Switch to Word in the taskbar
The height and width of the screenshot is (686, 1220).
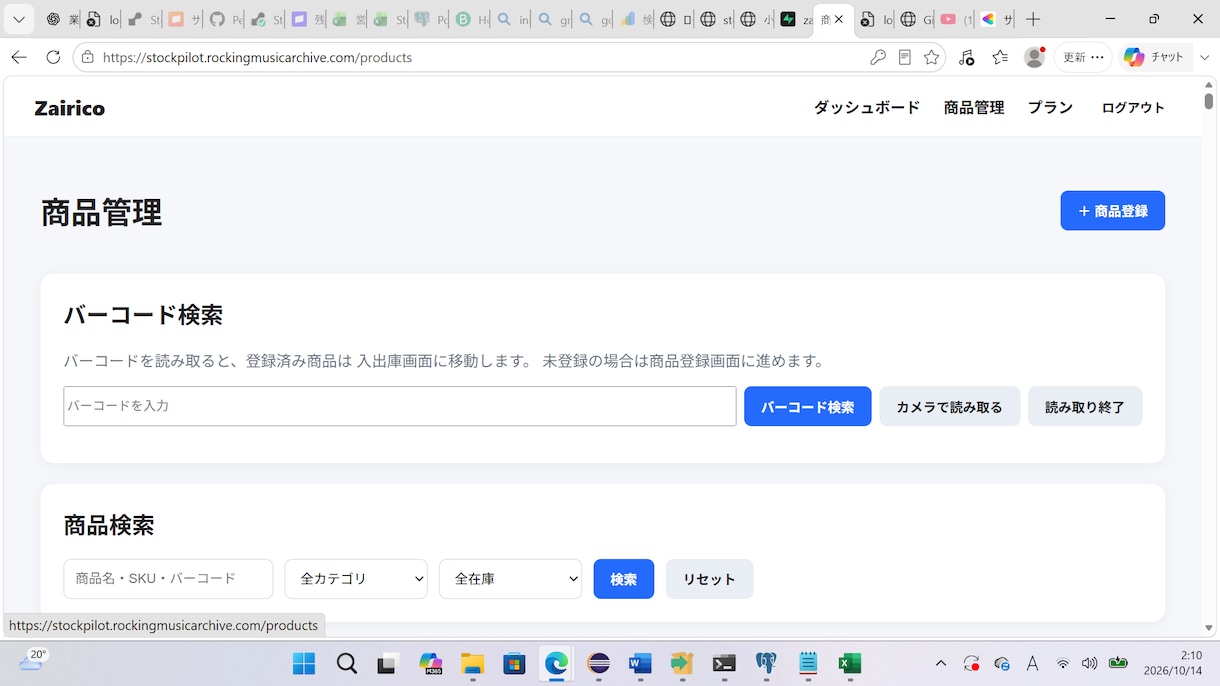(x=641, y=663)
